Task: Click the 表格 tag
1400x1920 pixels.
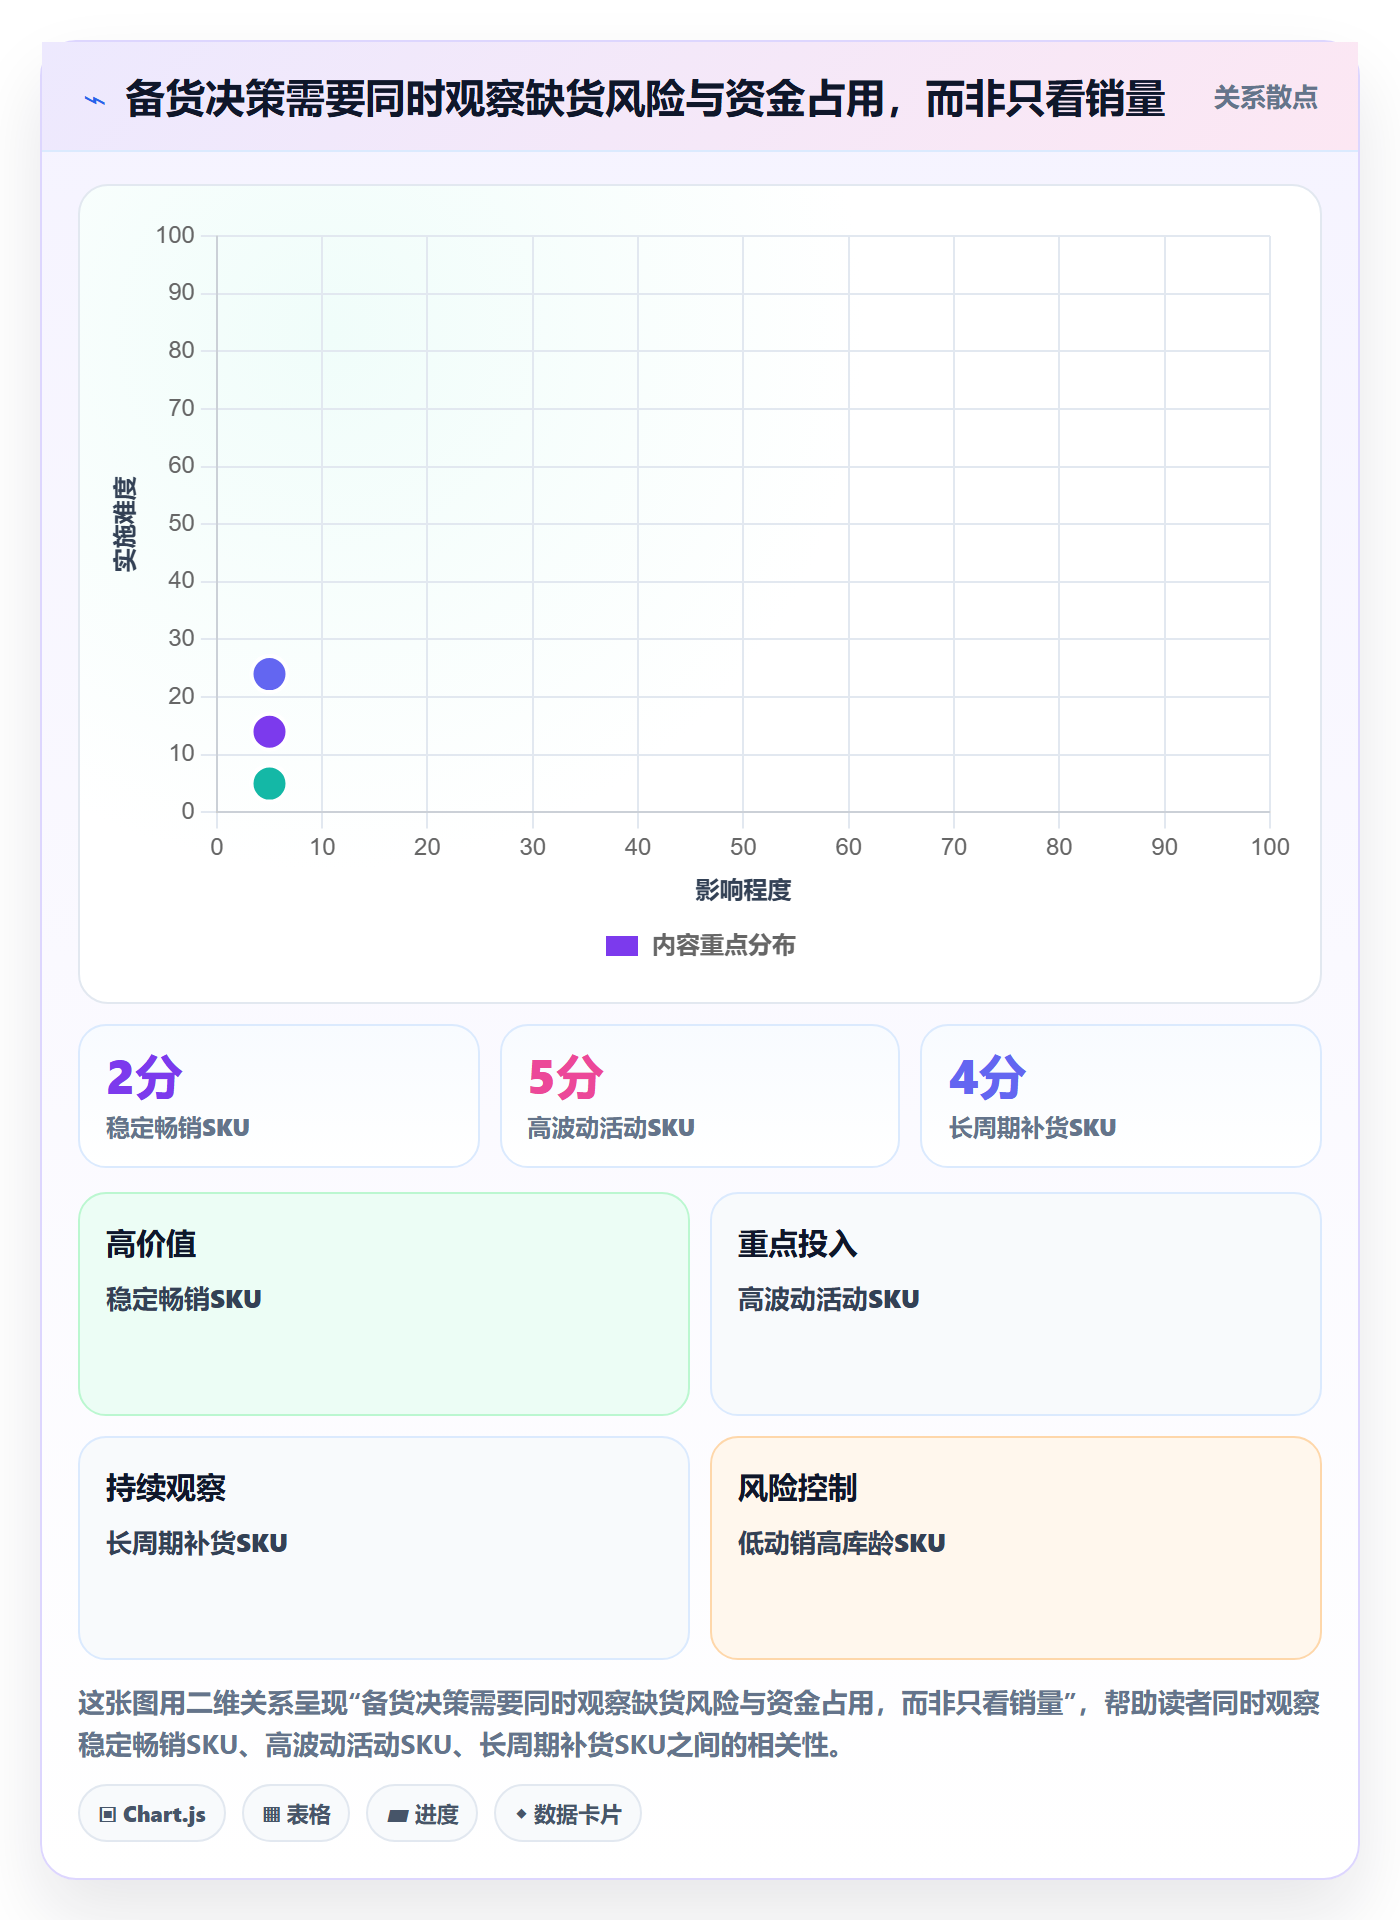Action: [296, 1814]
